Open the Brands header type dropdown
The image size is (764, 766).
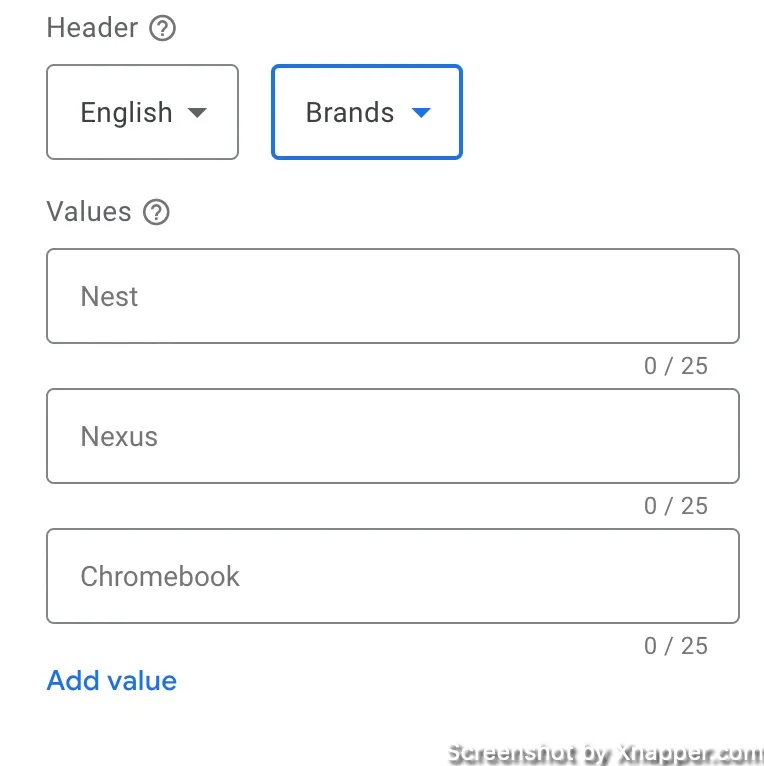(x=366, y=112)
